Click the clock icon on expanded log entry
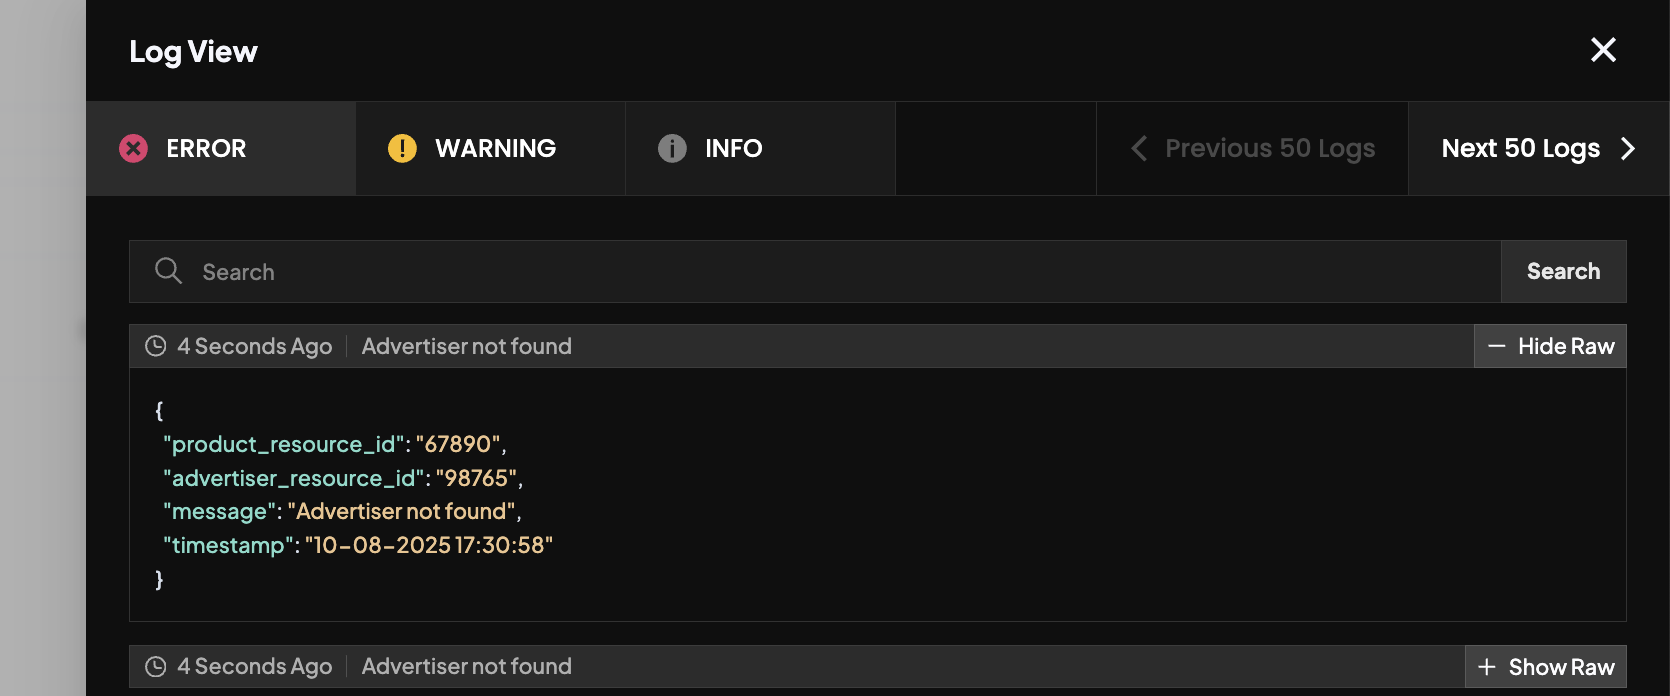The height and width of the screenshot is (696, 1670). pos(156,346)
